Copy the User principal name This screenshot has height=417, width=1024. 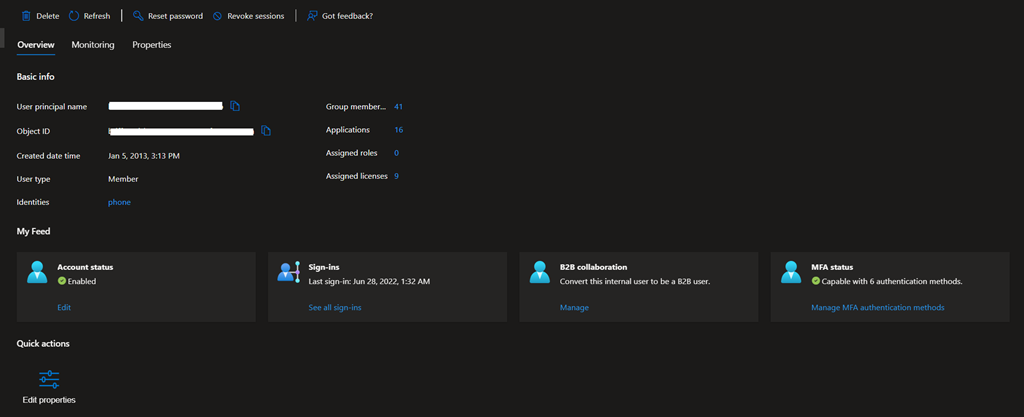[x=235, y=106]
